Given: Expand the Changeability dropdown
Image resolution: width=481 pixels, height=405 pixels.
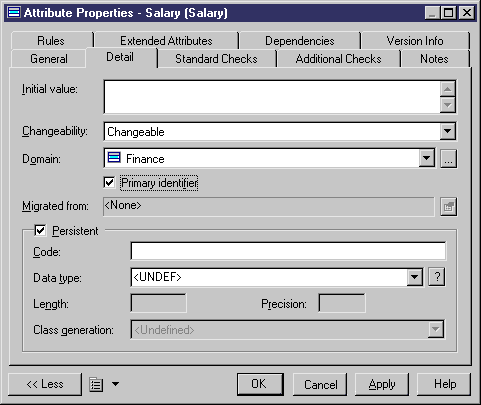Looking at the screenshot, I should coord(447,131).
